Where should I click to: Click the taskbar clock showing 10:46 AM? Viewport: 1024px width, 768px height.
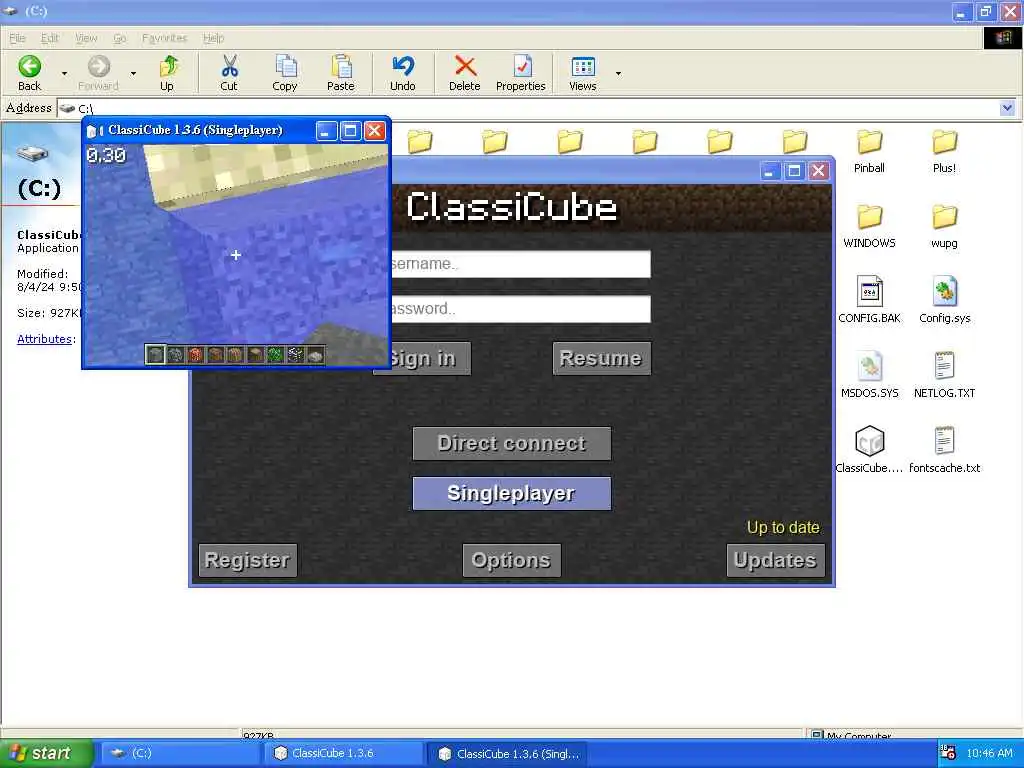click(989, 753)
